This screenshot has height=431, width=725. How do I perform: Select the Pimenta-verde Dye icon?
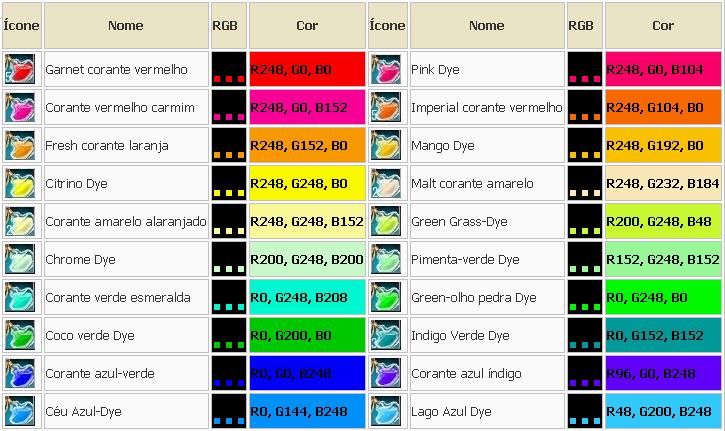[386, 259]
